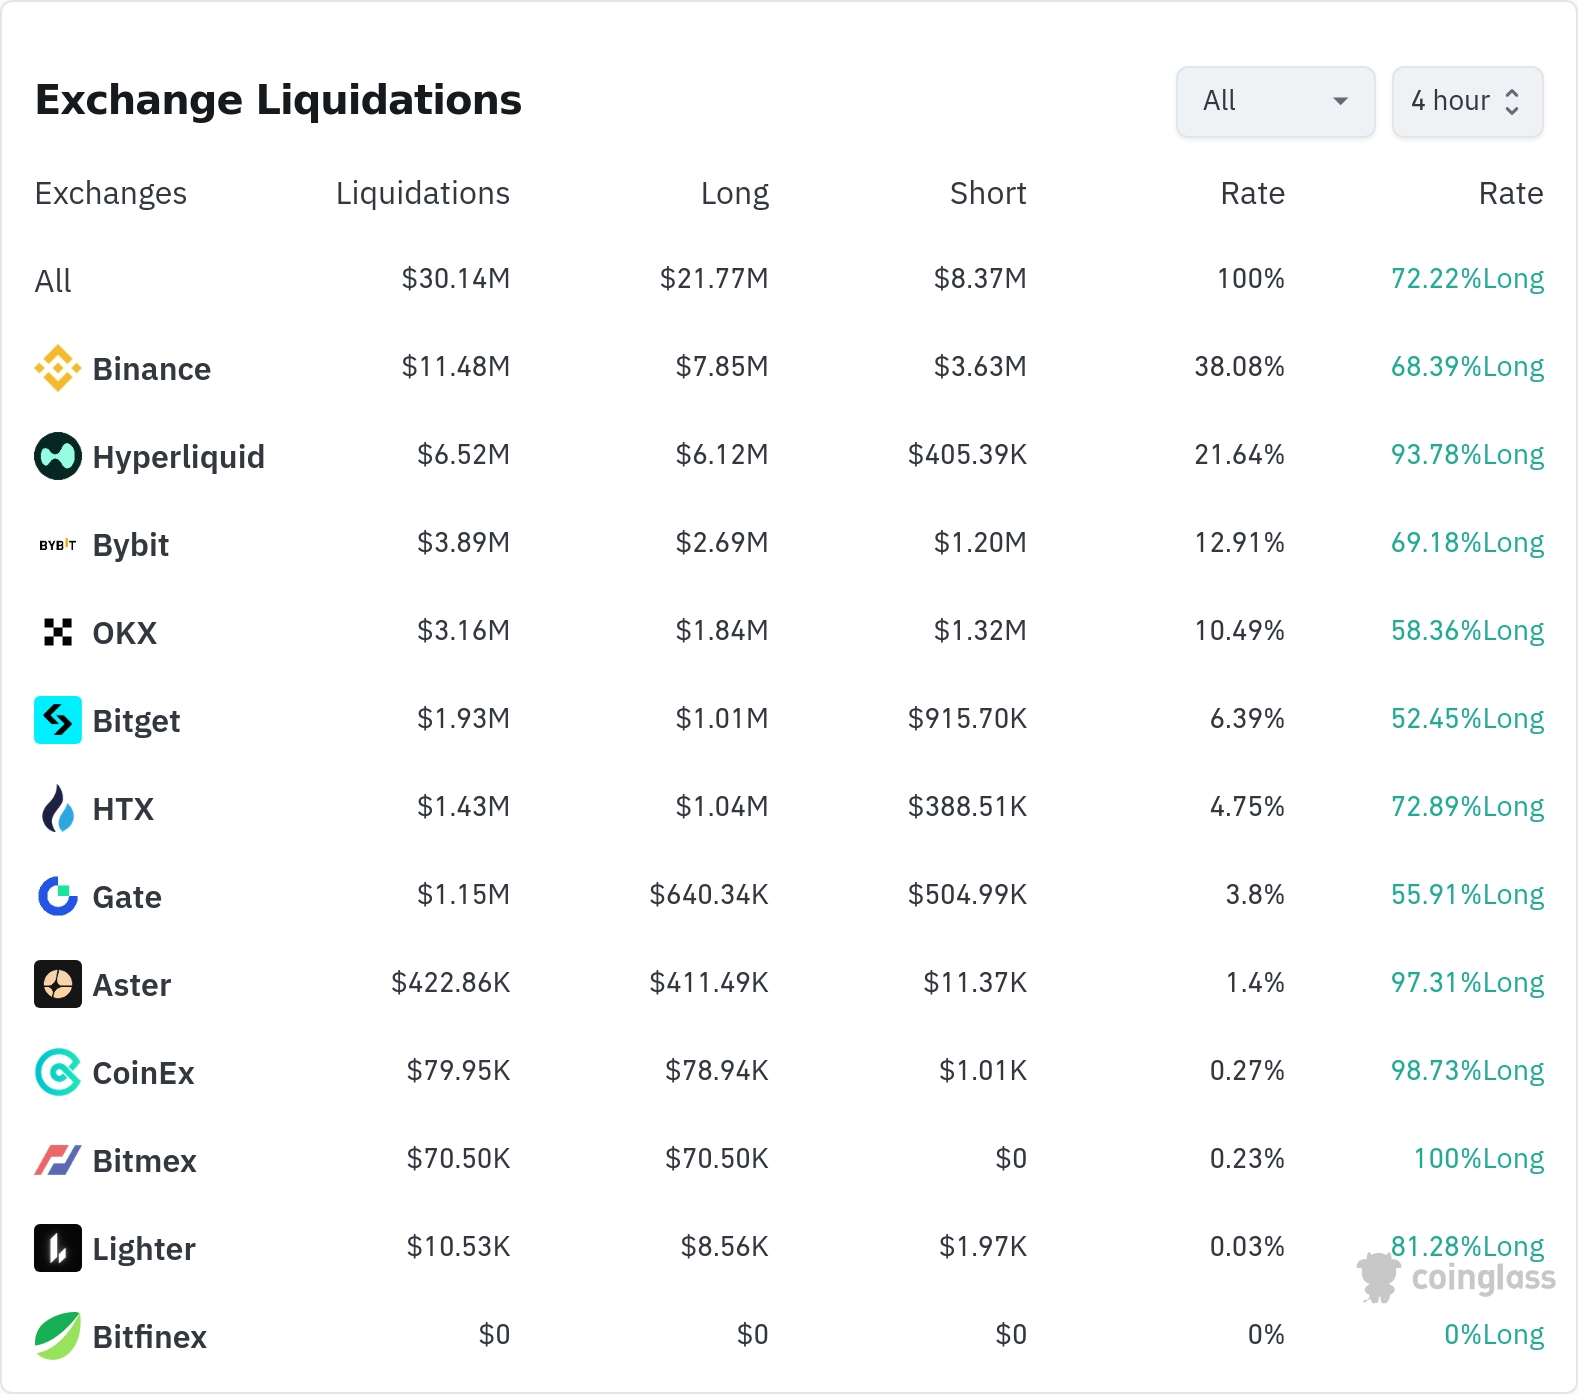The width and height of the screenshot is (1578, 1394).
Task: Sort by the Long column header
Action: click(x=735, y=193)
